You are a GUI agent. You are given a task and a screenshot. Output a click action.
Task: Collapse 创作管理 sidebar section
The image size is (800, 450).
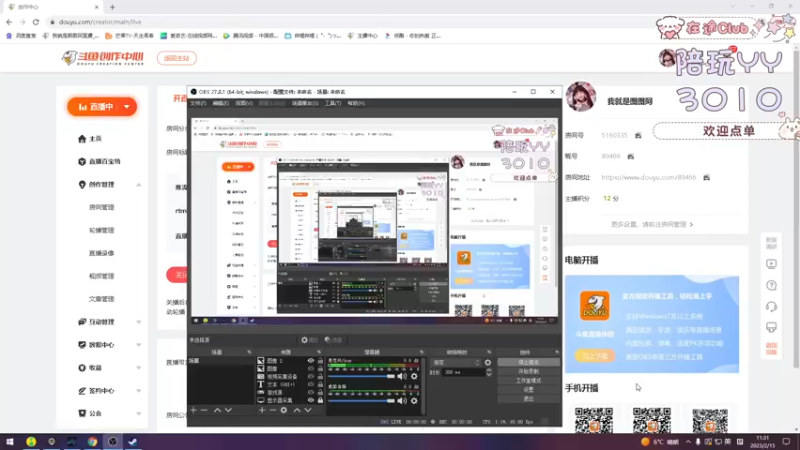[139, 185]
